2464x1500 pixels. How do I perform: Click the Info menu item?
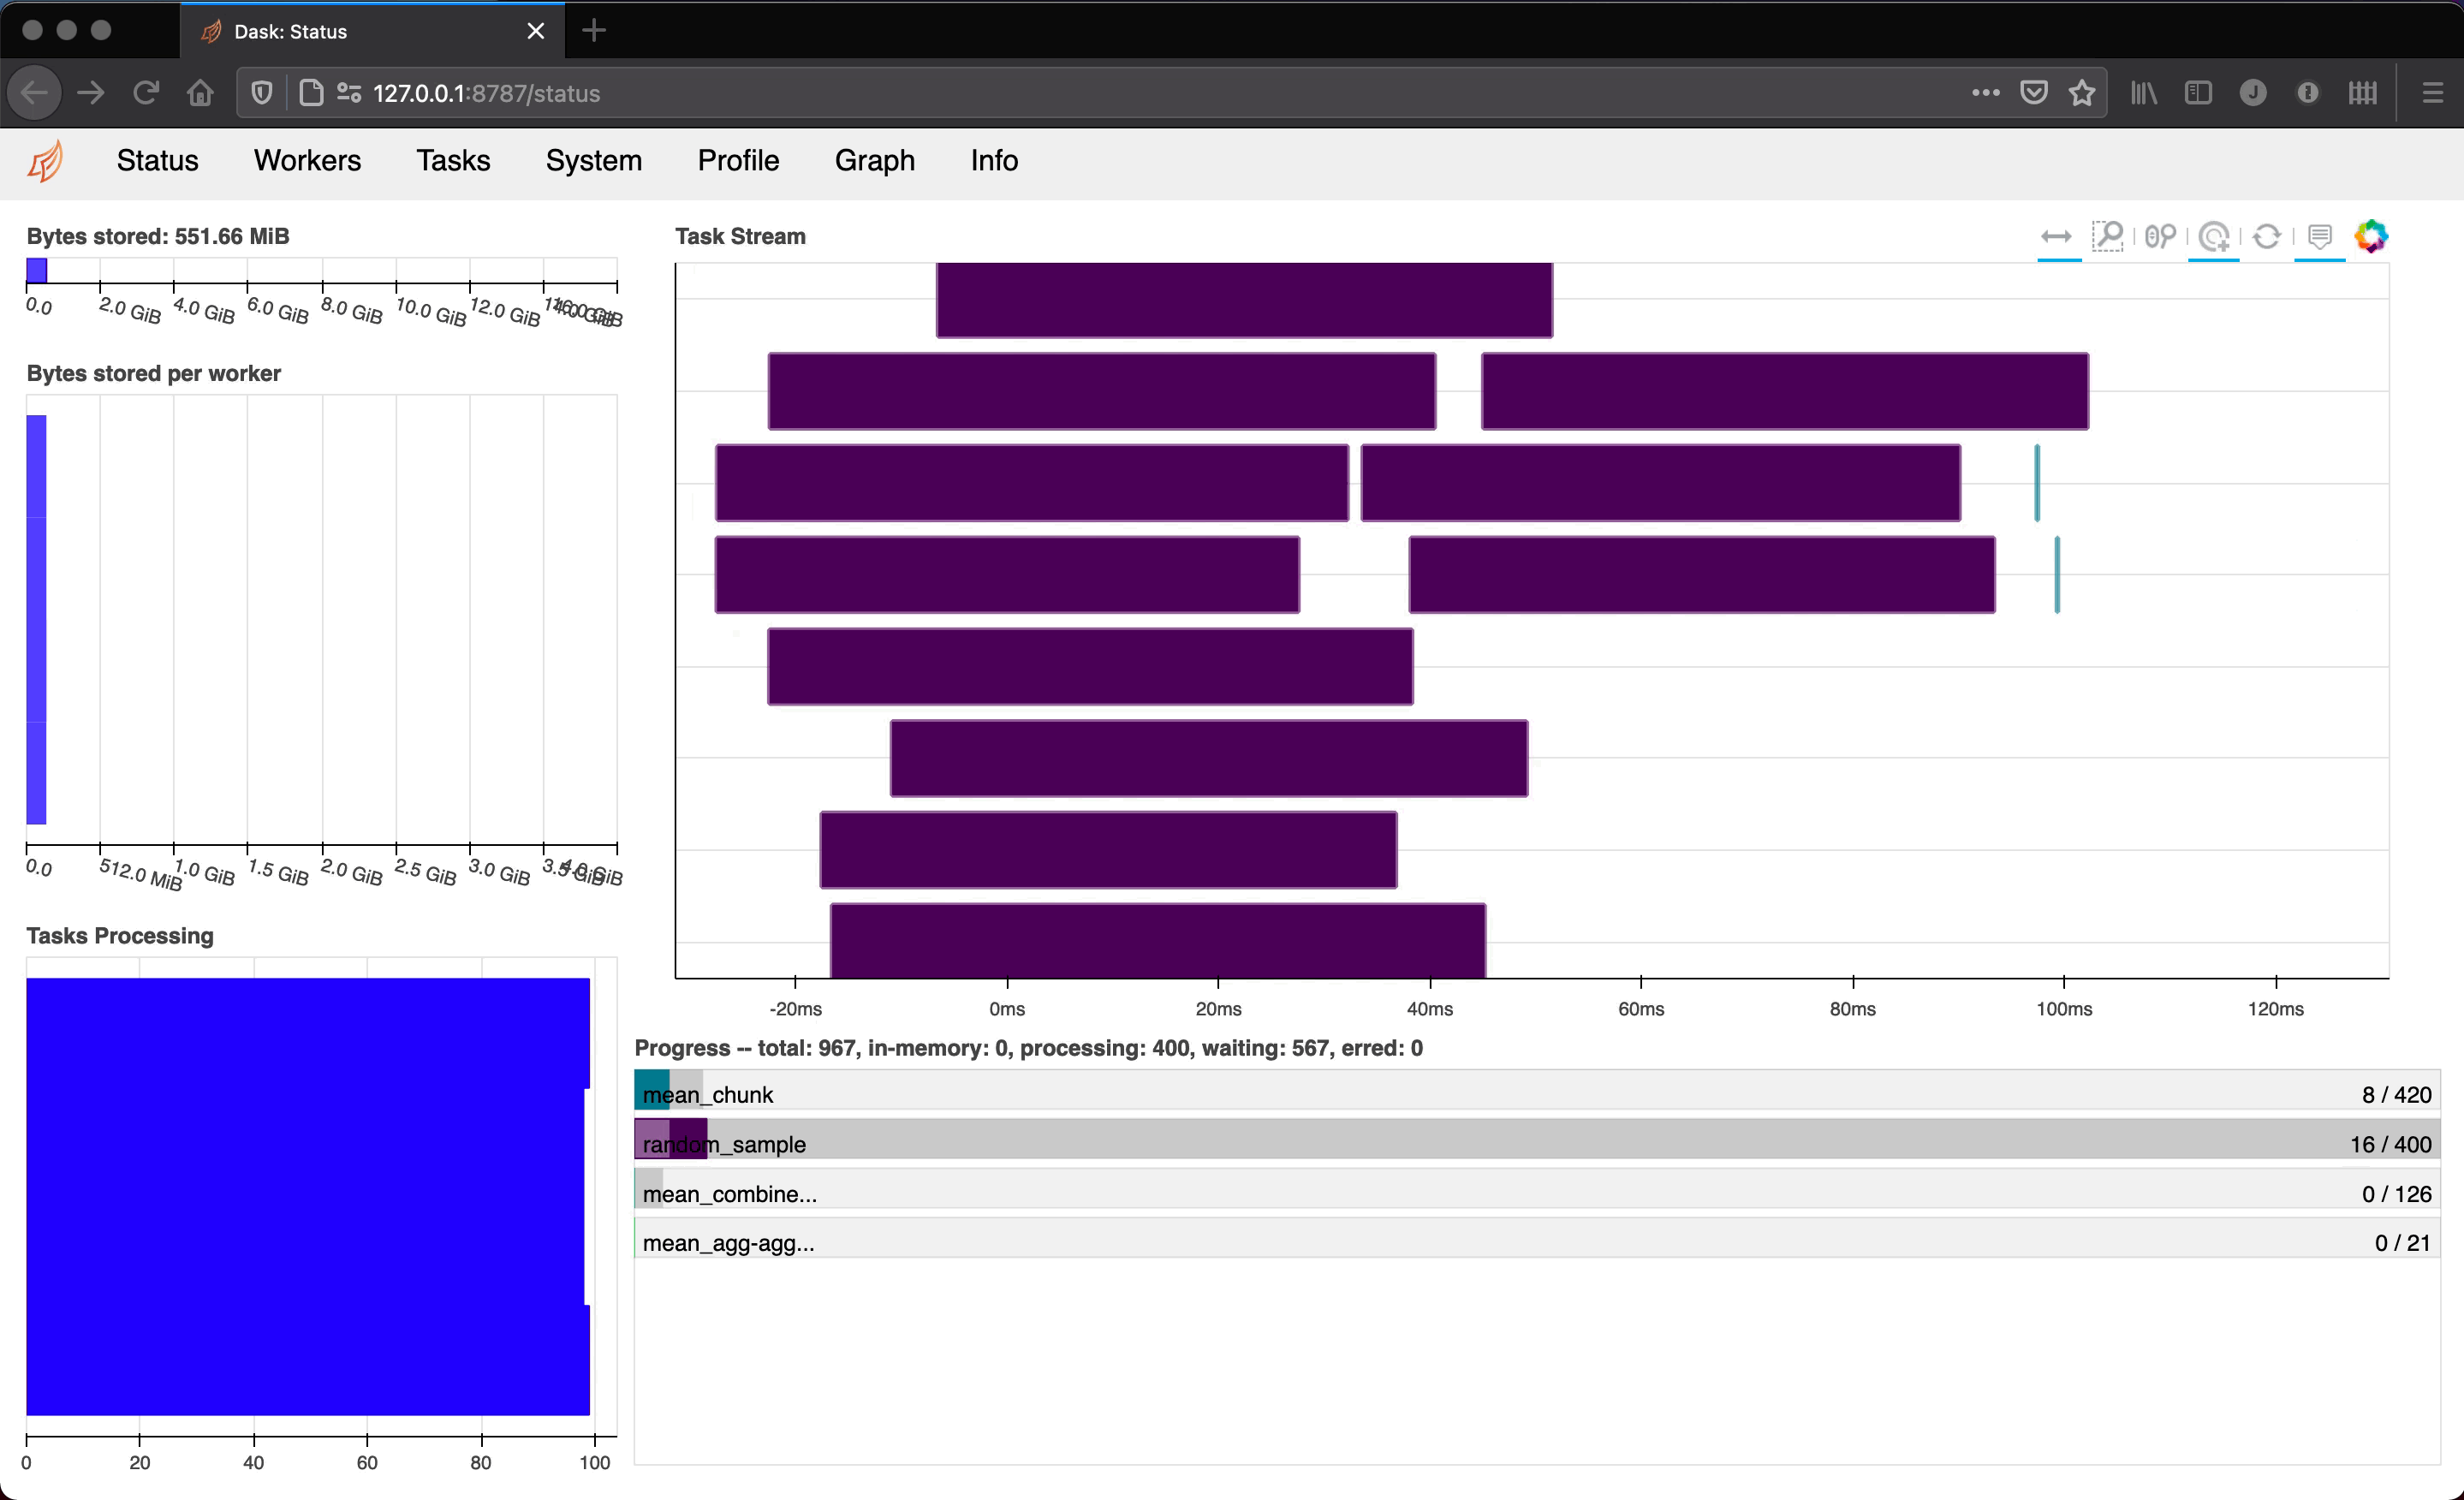(991, 160)
